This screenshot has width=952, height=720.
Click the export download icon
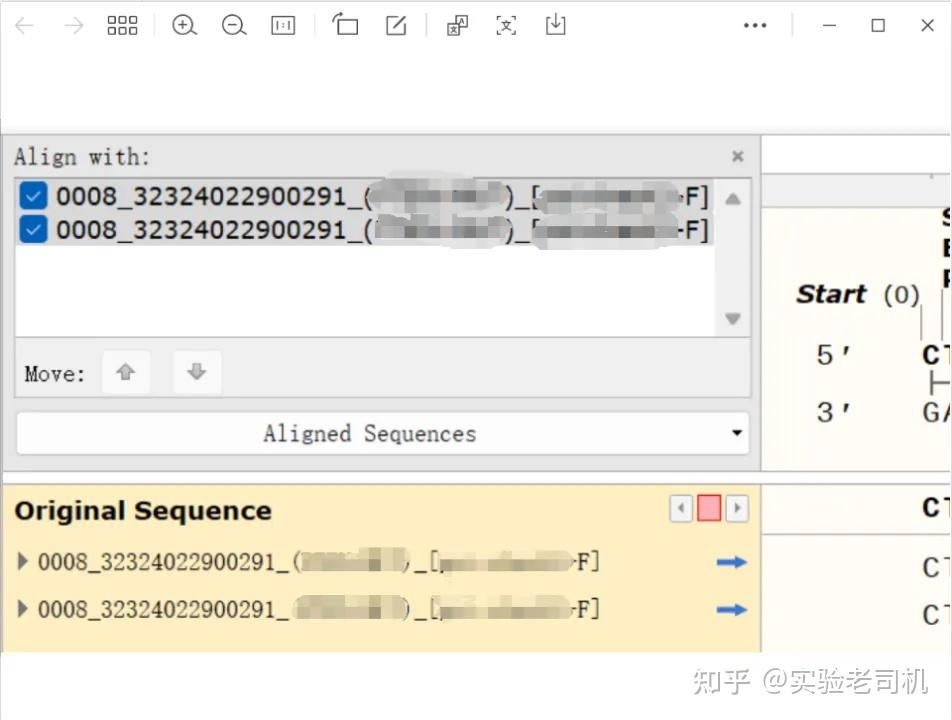coord(556,25)
